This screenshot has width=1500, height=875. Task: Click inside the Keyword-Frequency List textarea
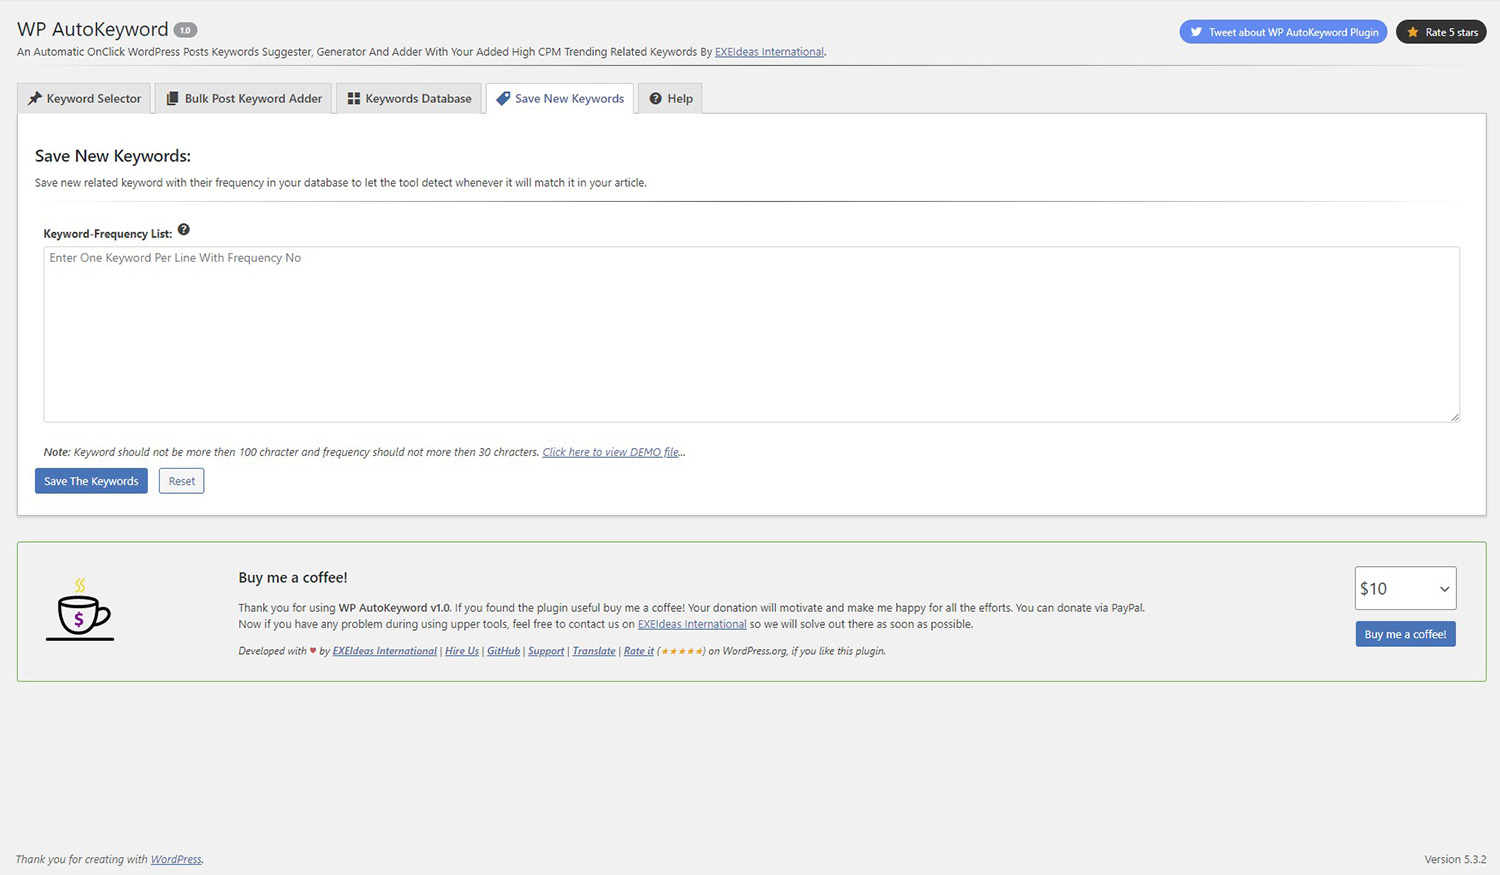(751, 334)
